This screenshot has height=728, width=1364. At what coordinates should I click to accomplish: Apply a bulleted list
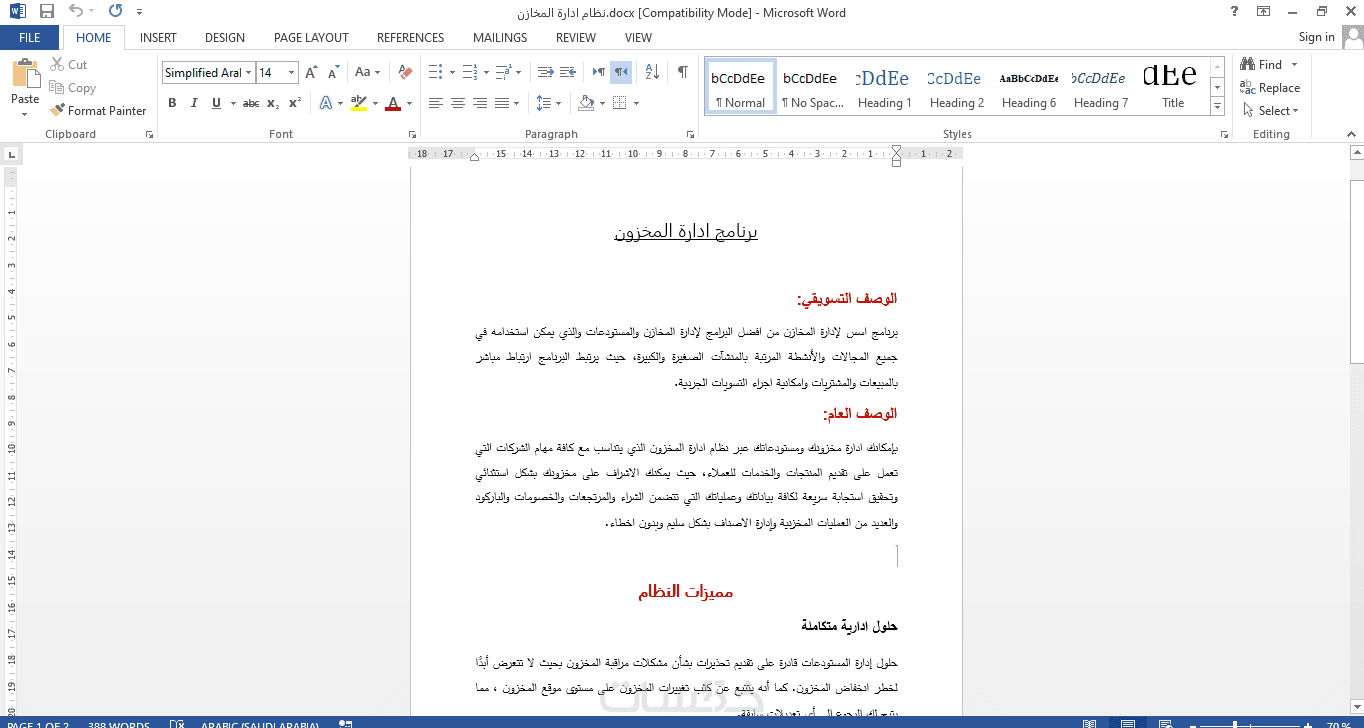click(435, 73)
